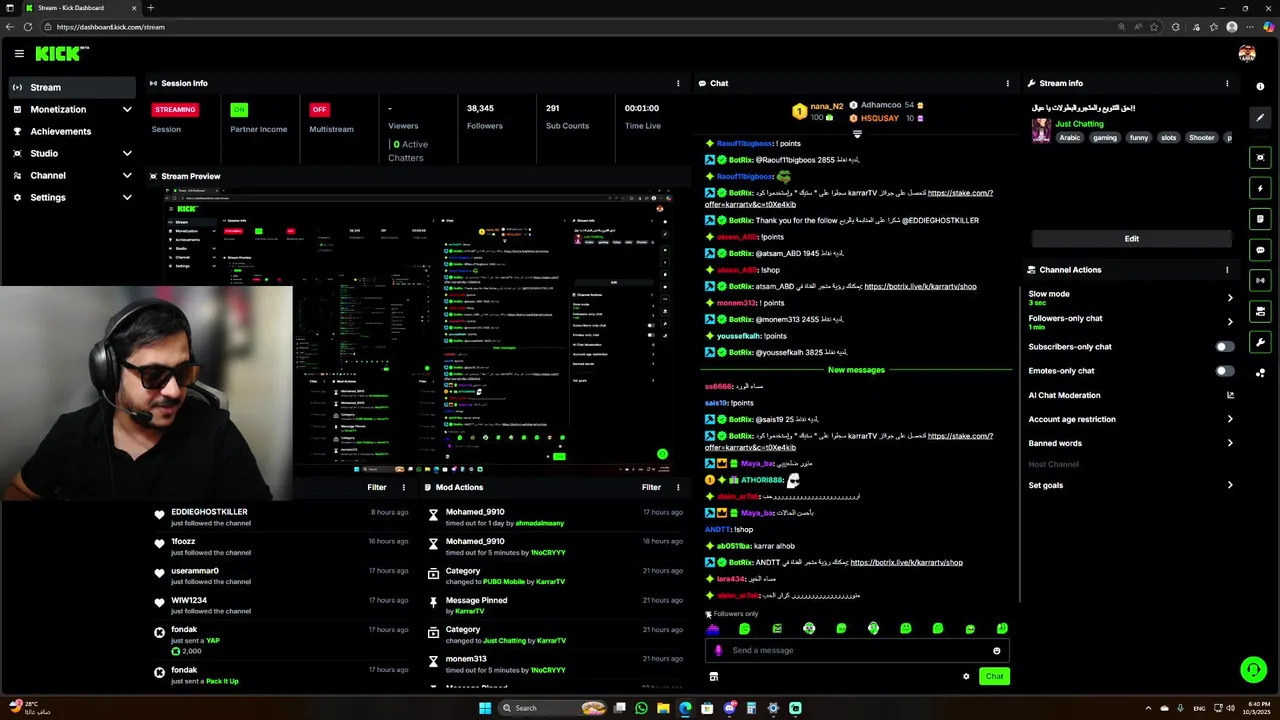Toggle Emotes-only chat switch
1280x720 pixels.
[1225, 371]
